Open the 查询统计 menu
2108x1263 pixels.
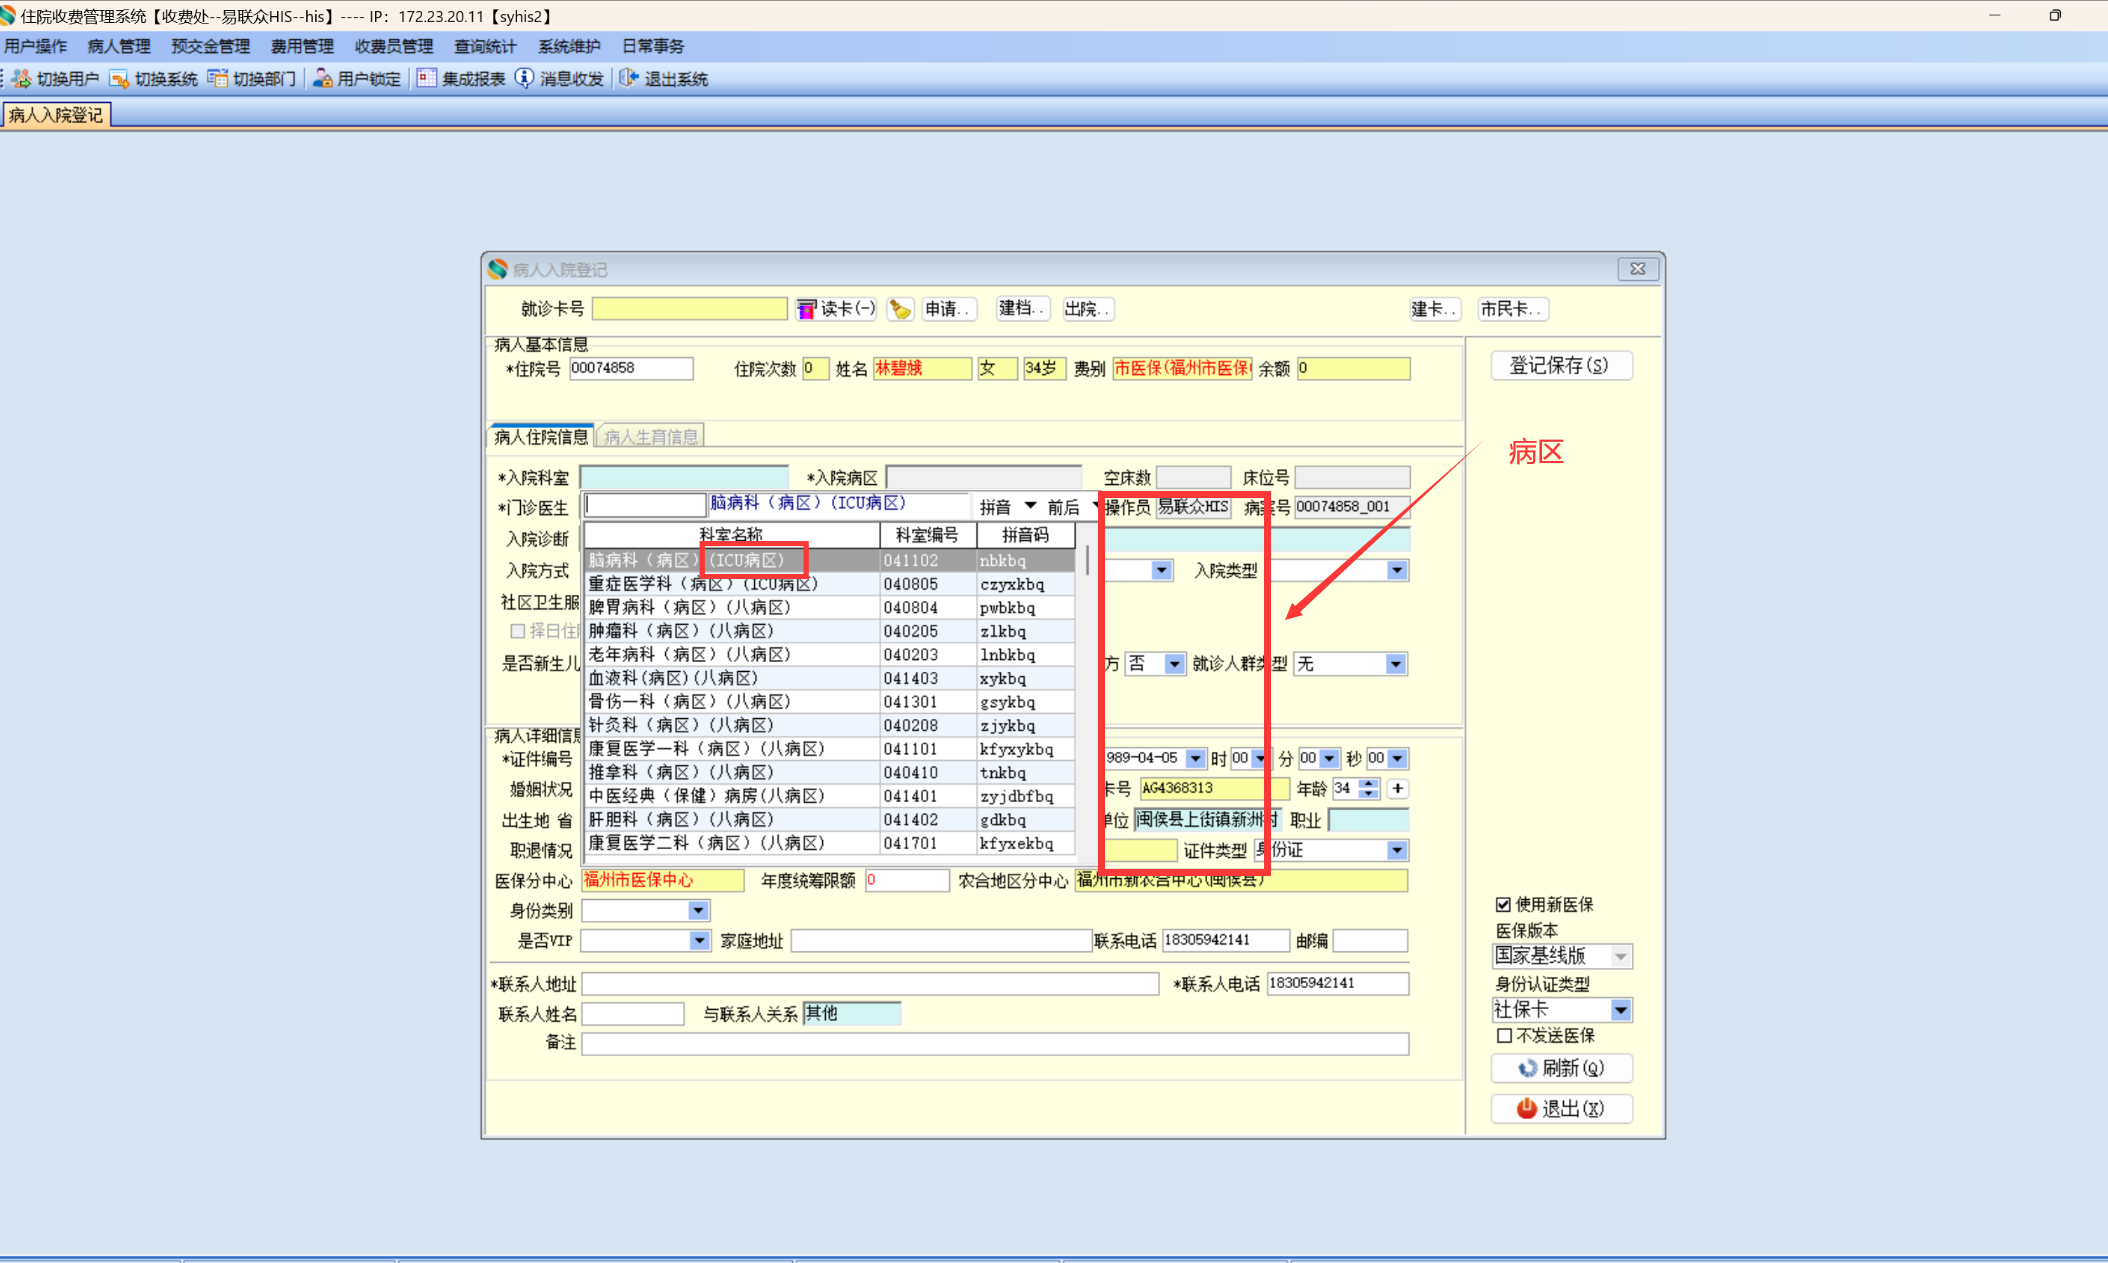(485, 46)
